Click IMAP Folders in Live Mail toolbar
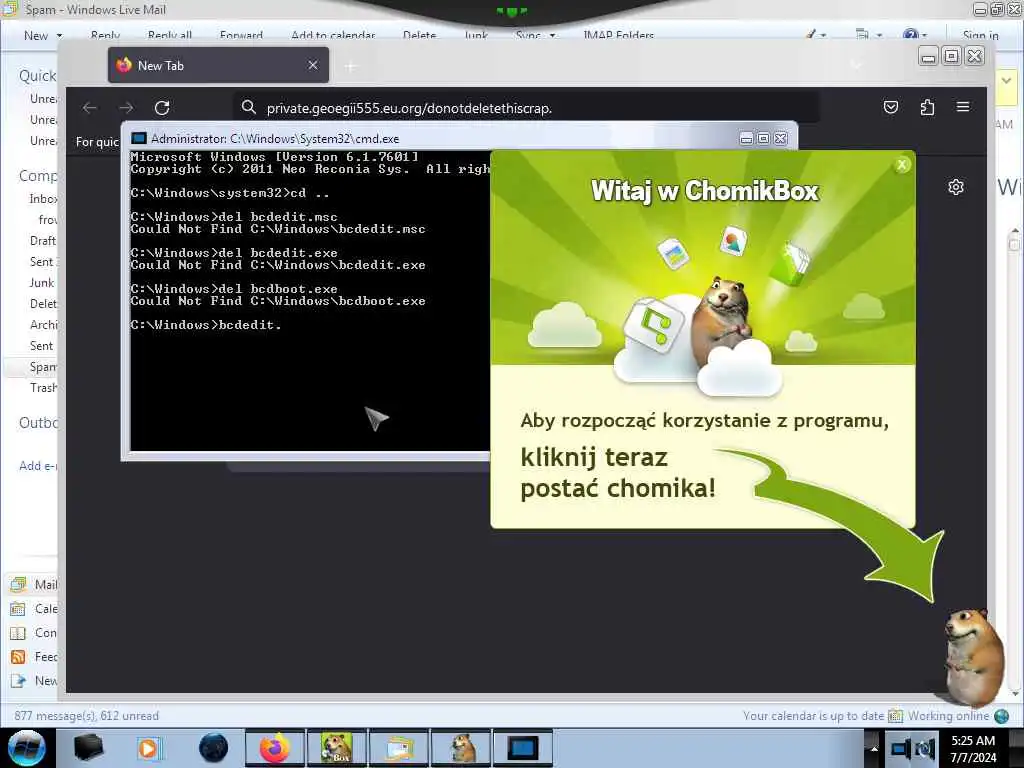This screenshot has height=768, width=1024. pos(618,35)
